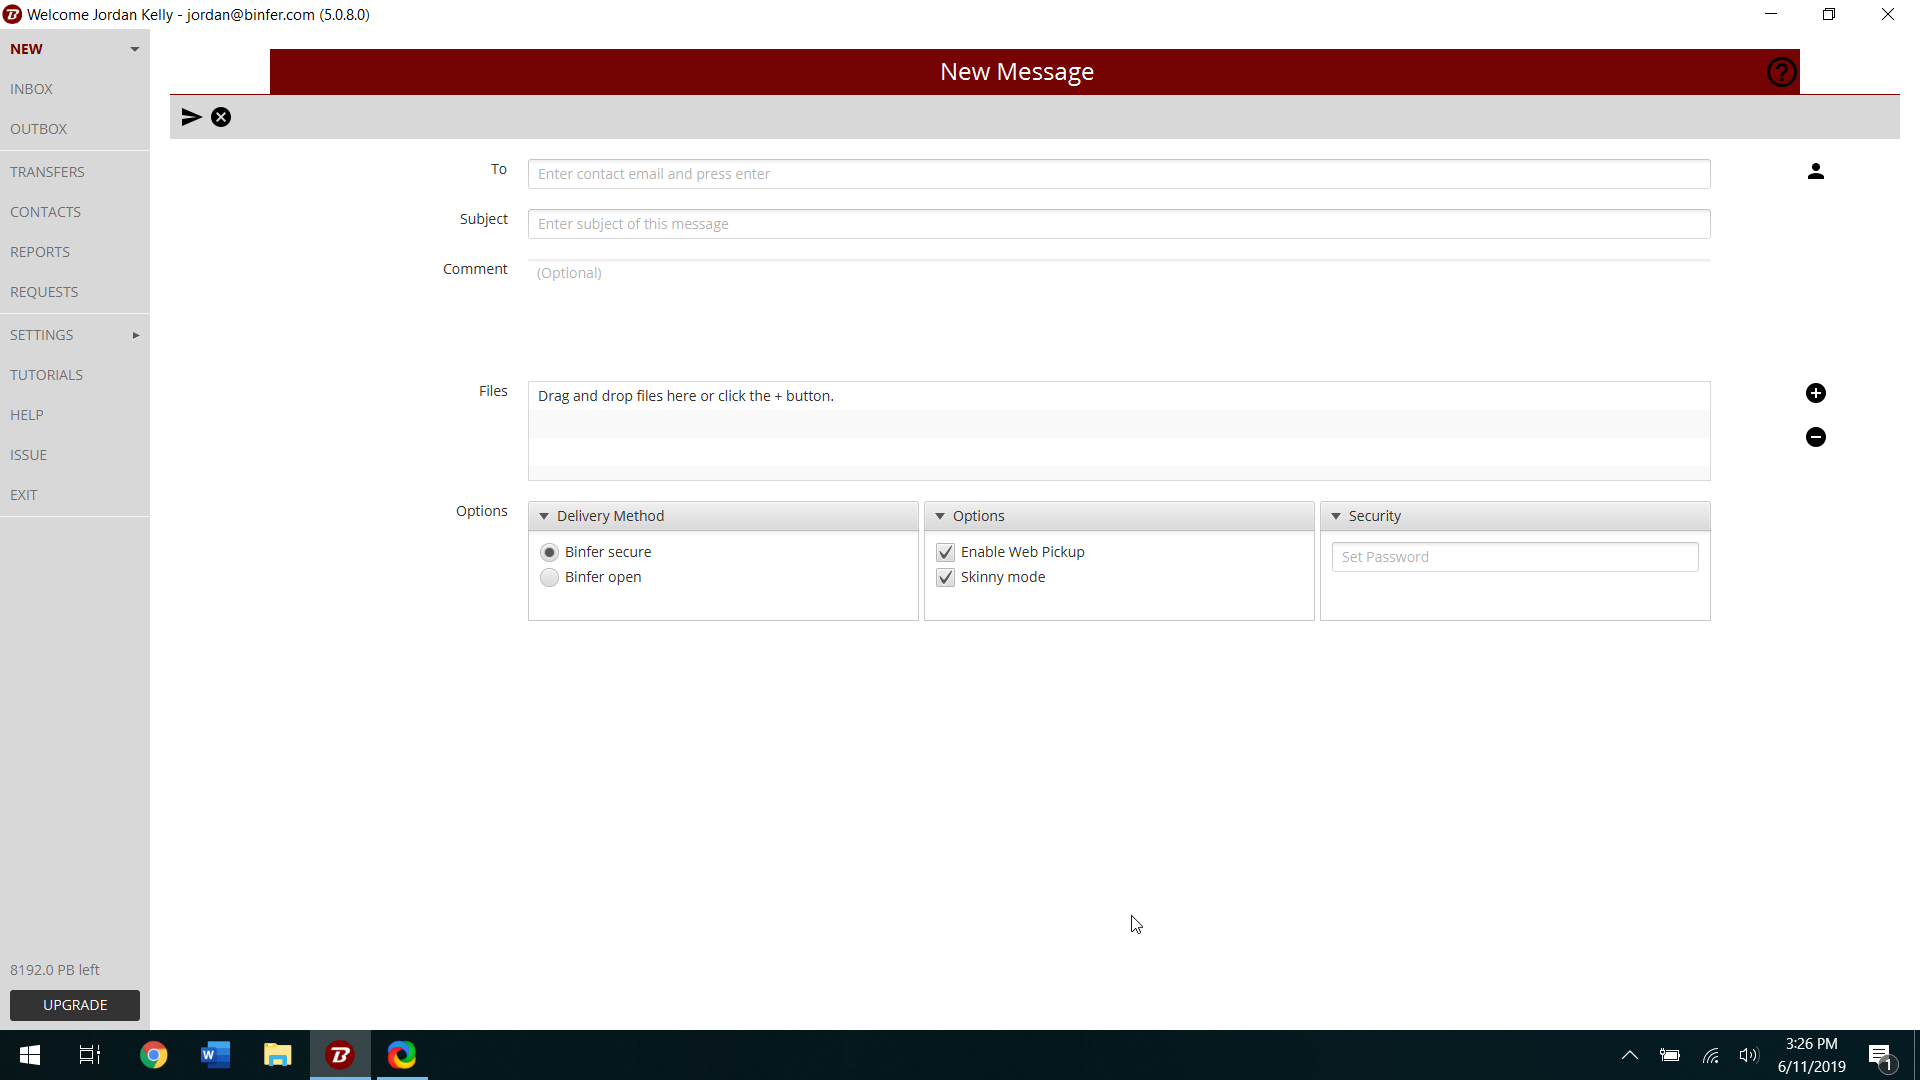Select the Binfer open delivery method
Image resolution: width=1920 pixels, height=1080 pixels.
coord(549,577)
